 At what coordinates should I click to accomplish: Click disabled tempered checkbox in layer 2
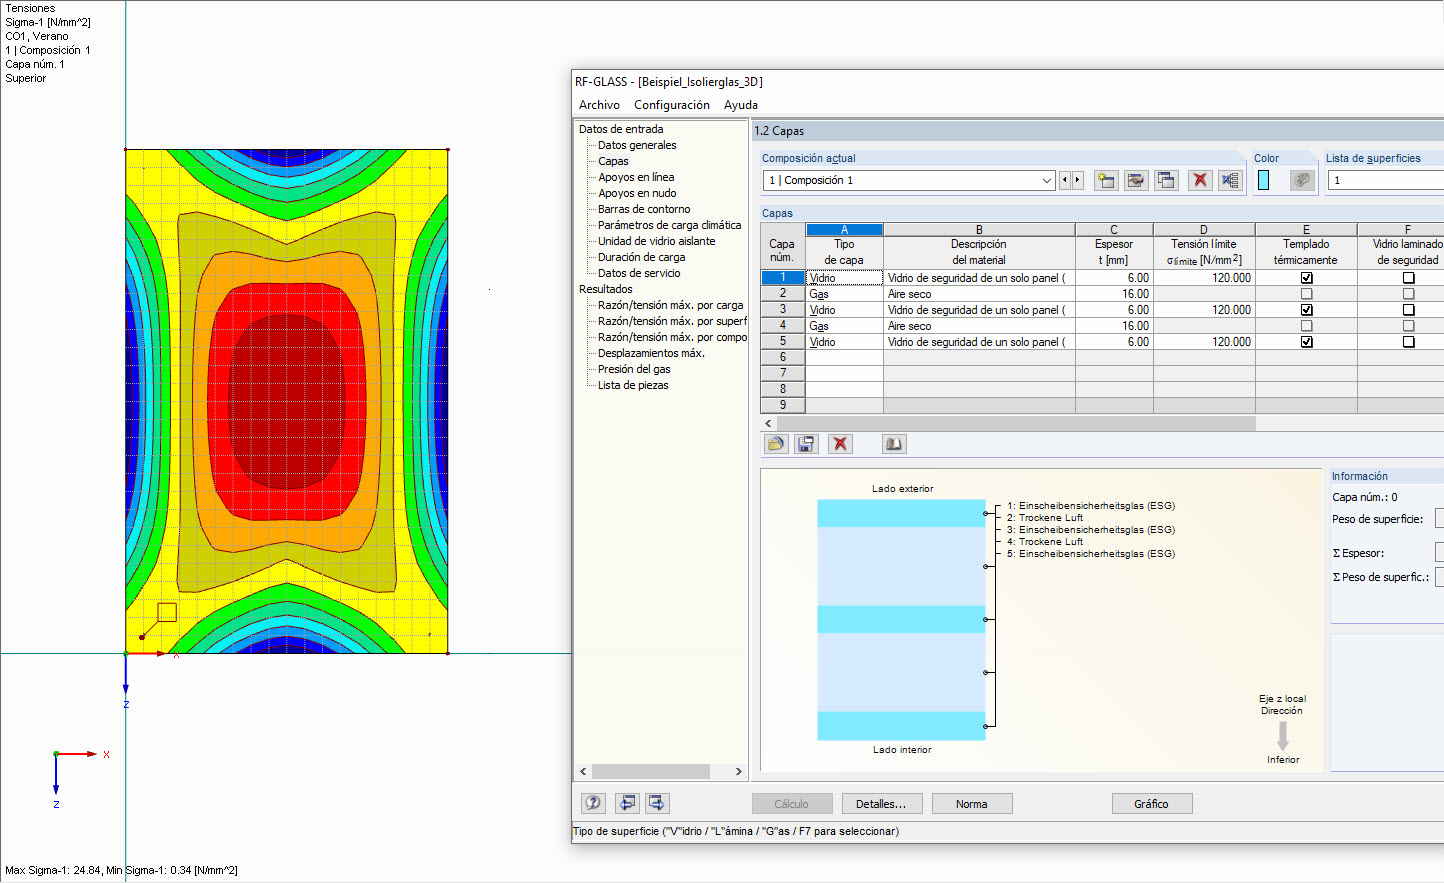1306,294
